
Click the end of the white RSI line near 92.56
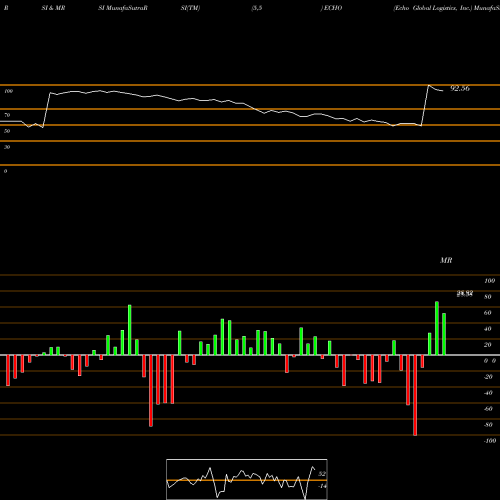[x=442, y=91]
